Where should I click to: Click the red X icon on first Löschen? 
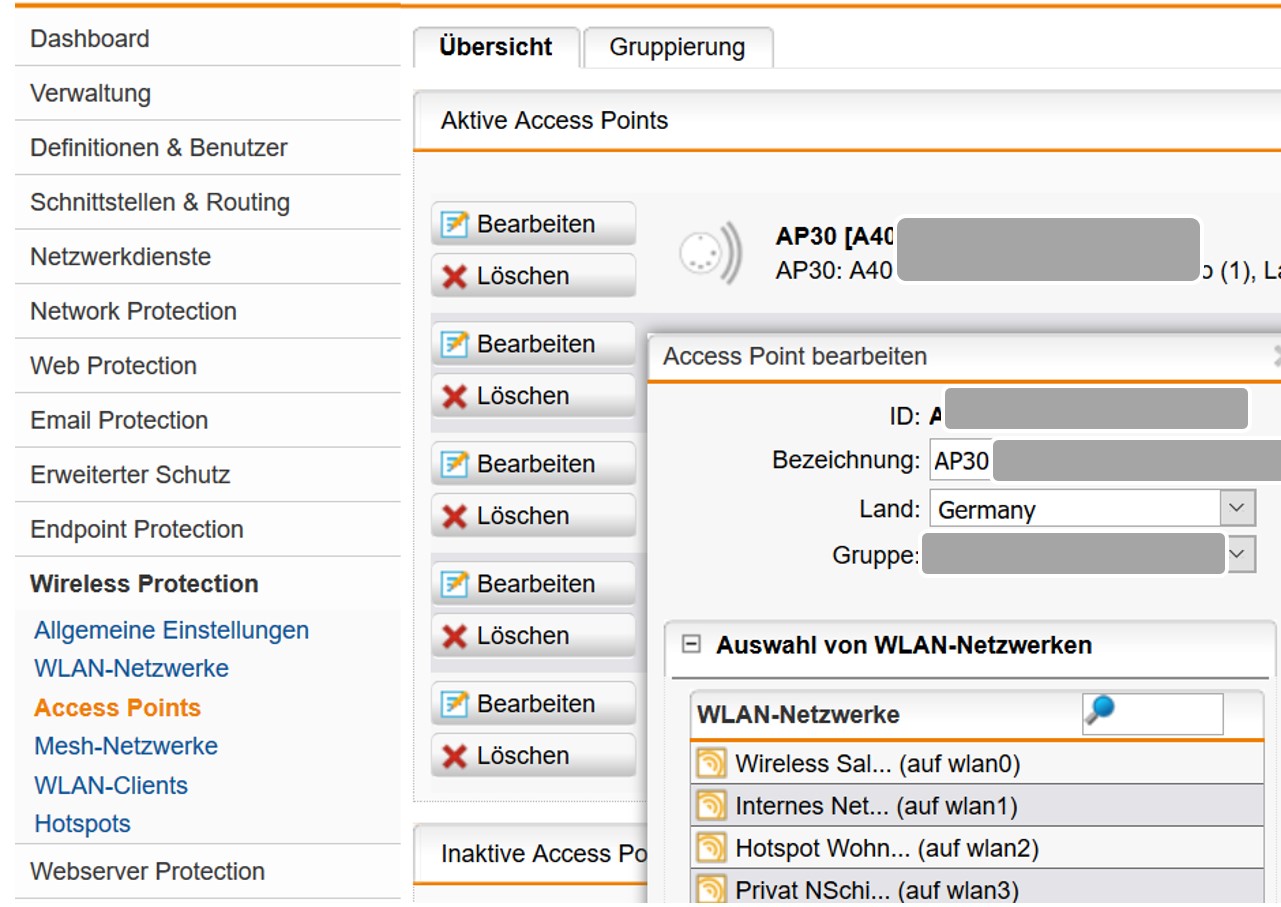point(455,277)
